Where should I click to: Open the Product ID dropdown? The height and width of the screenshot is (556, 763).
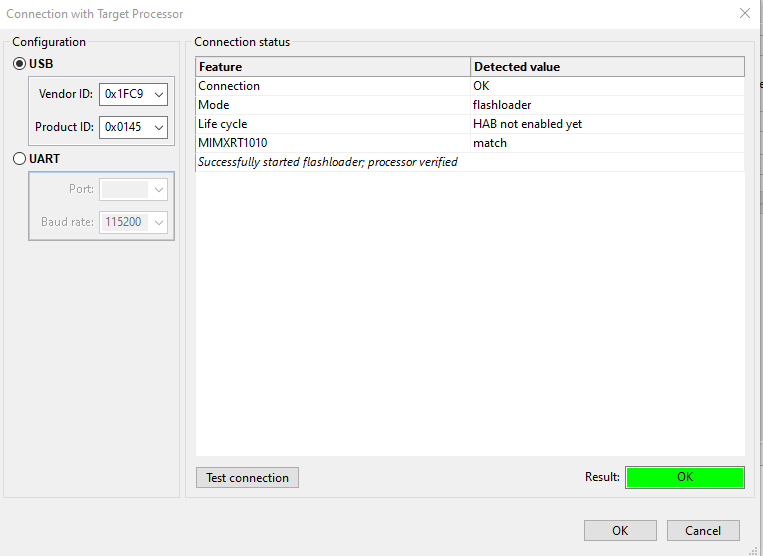click(158, 127)
